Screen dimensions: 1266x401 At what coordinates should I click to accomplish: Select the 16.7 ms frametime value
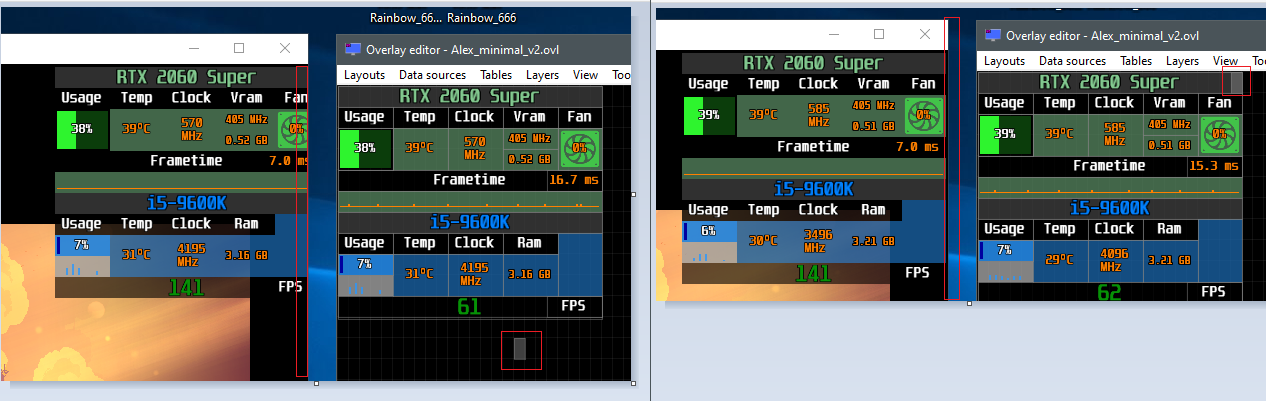pyautogui.click(x=574, y=180)
